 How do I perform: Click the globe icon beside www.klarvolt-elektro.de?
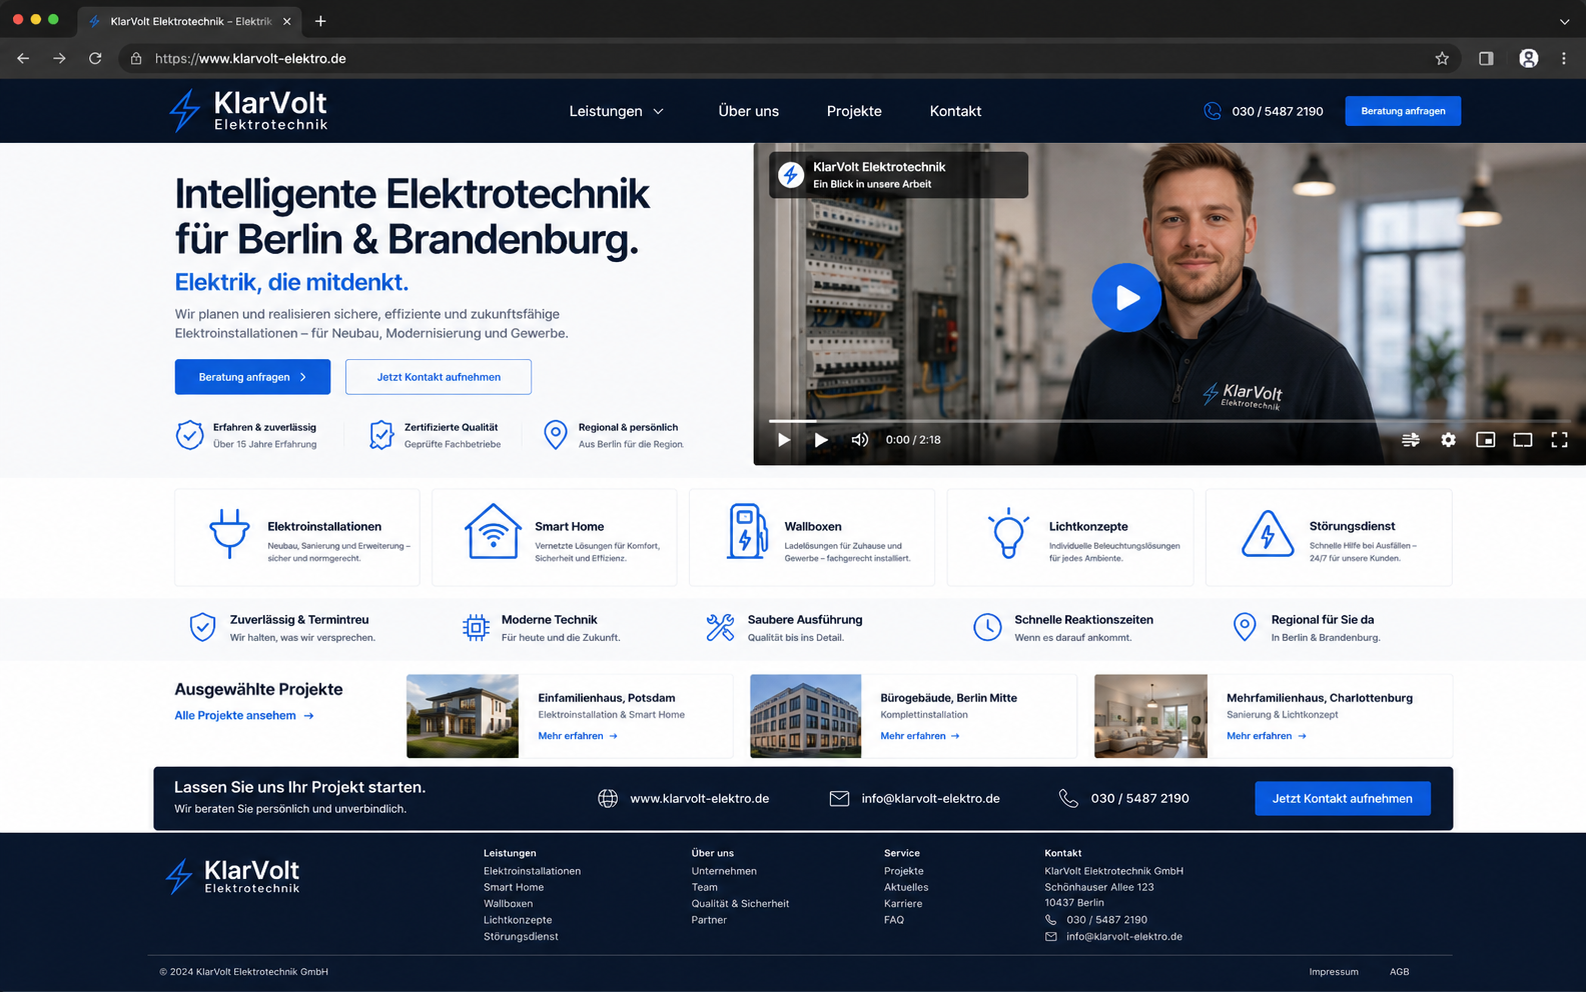tap(608, 798)
